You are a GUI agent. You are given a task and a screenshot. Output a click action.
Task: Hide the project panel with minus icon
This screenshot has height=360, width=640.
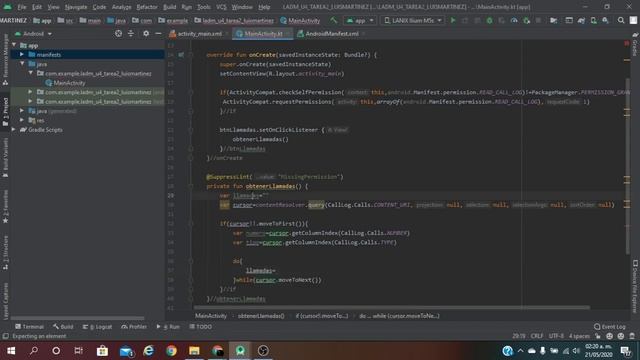(x=158, y=33)
